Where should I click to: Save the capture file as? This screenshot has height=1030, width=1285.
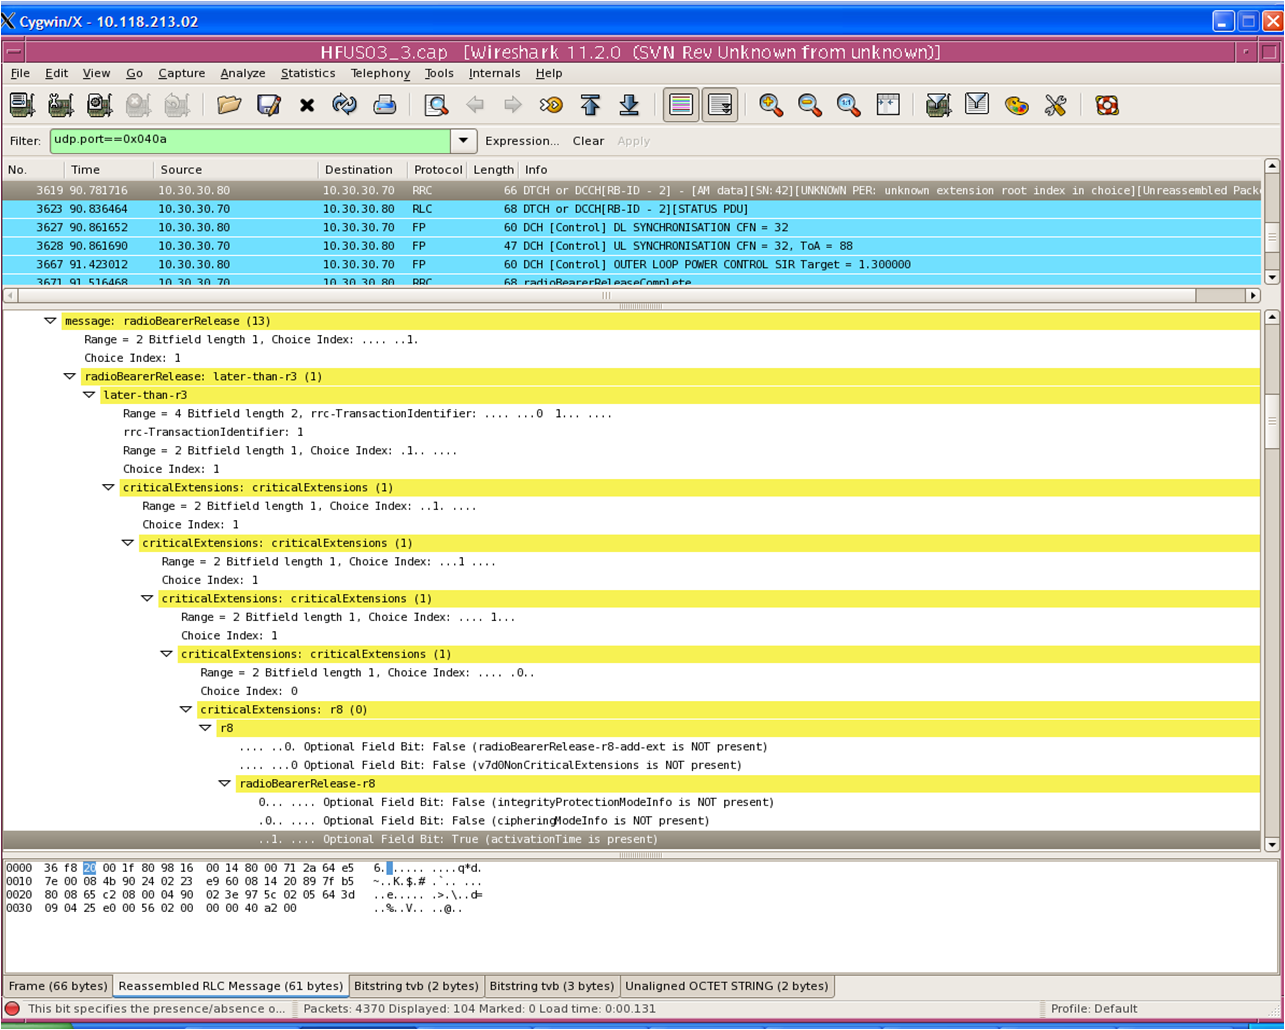(x=268, y=105)
